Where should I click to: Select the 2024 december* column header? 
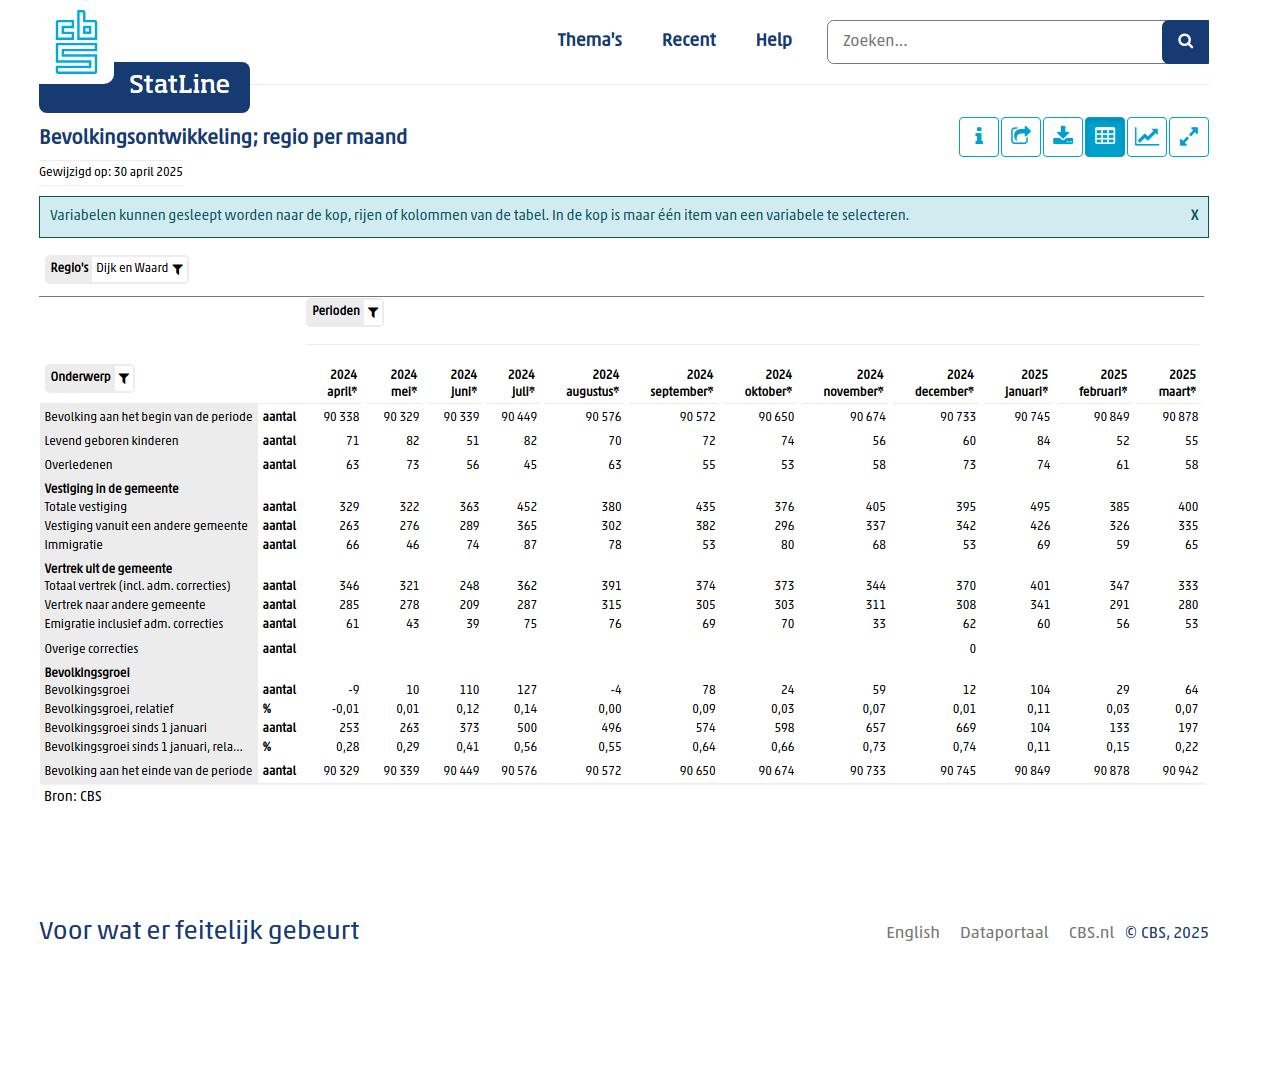pyautogui.click(x=945, y=383)
